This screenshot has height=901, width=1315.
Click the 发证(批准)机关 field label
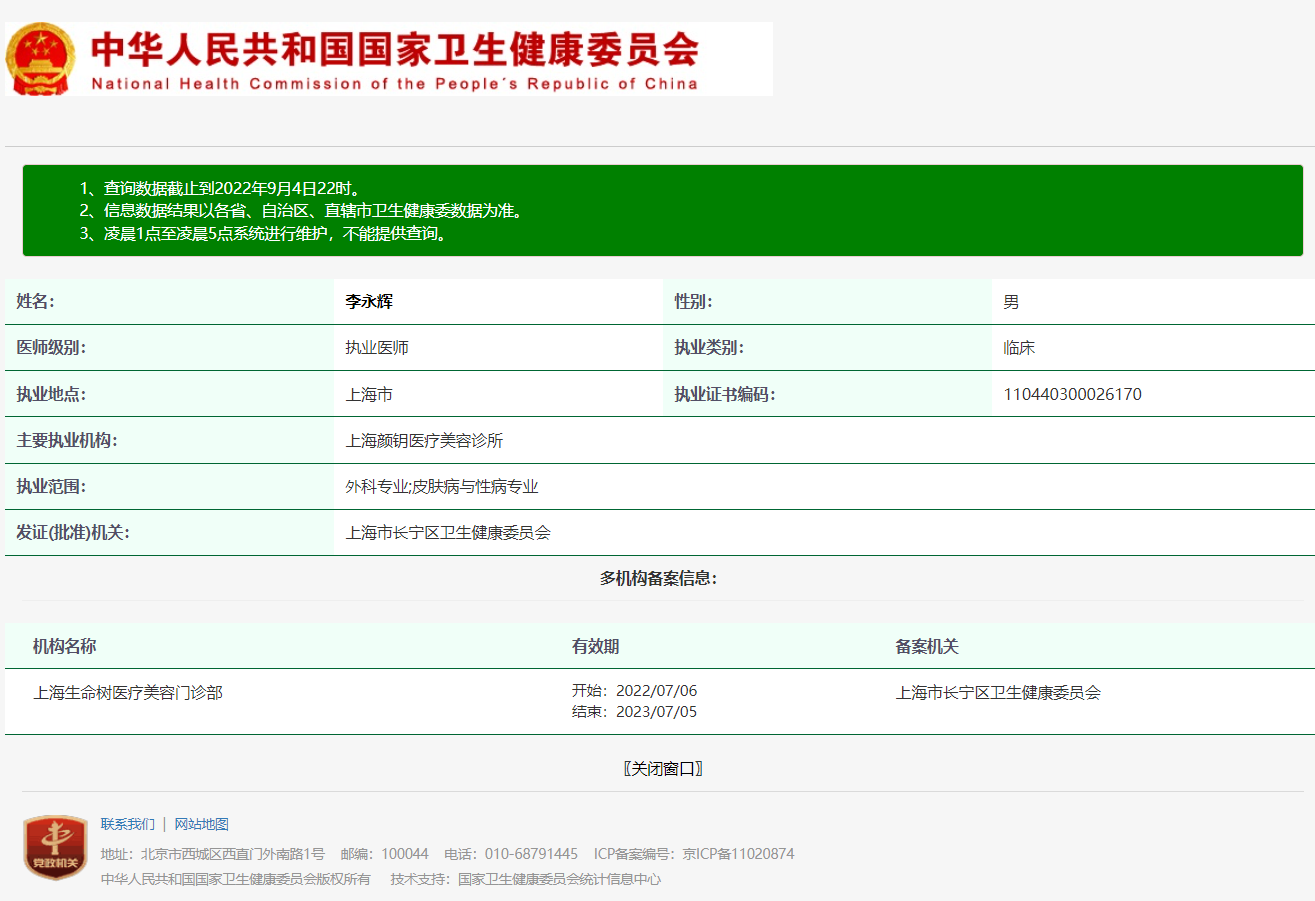[x=73, y=532]
